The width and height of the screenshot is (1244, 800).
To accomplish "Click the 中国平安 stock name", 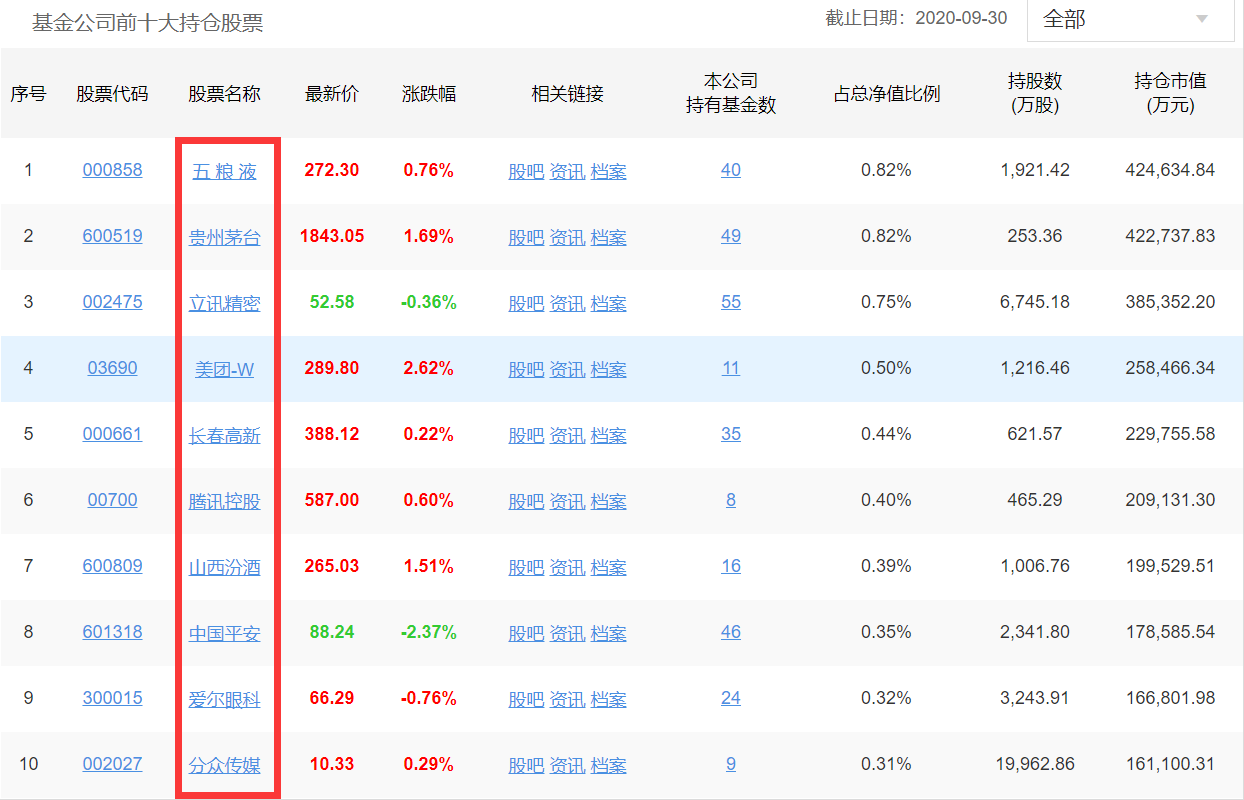I will [225, 633].
